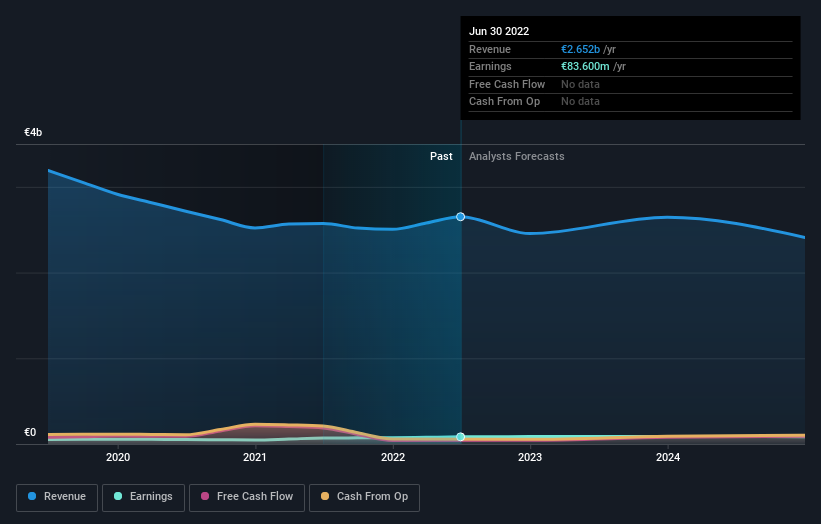
Task: Click the €4b y-axis label
Action: coord(33,132)
